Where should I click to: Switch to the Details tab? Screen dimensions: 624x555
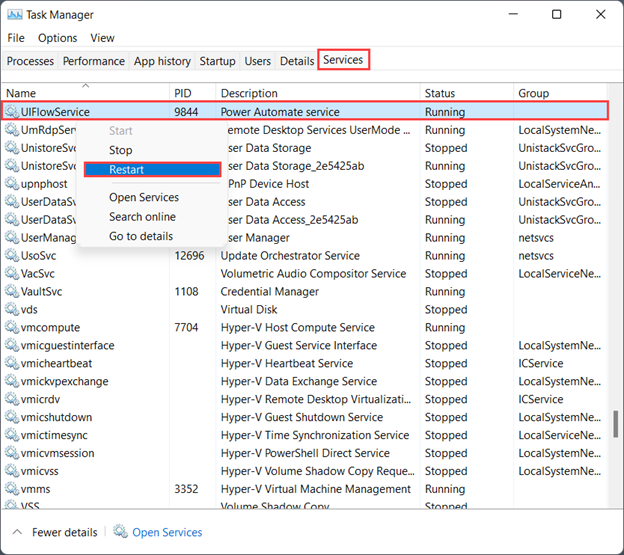pos(297,61)
